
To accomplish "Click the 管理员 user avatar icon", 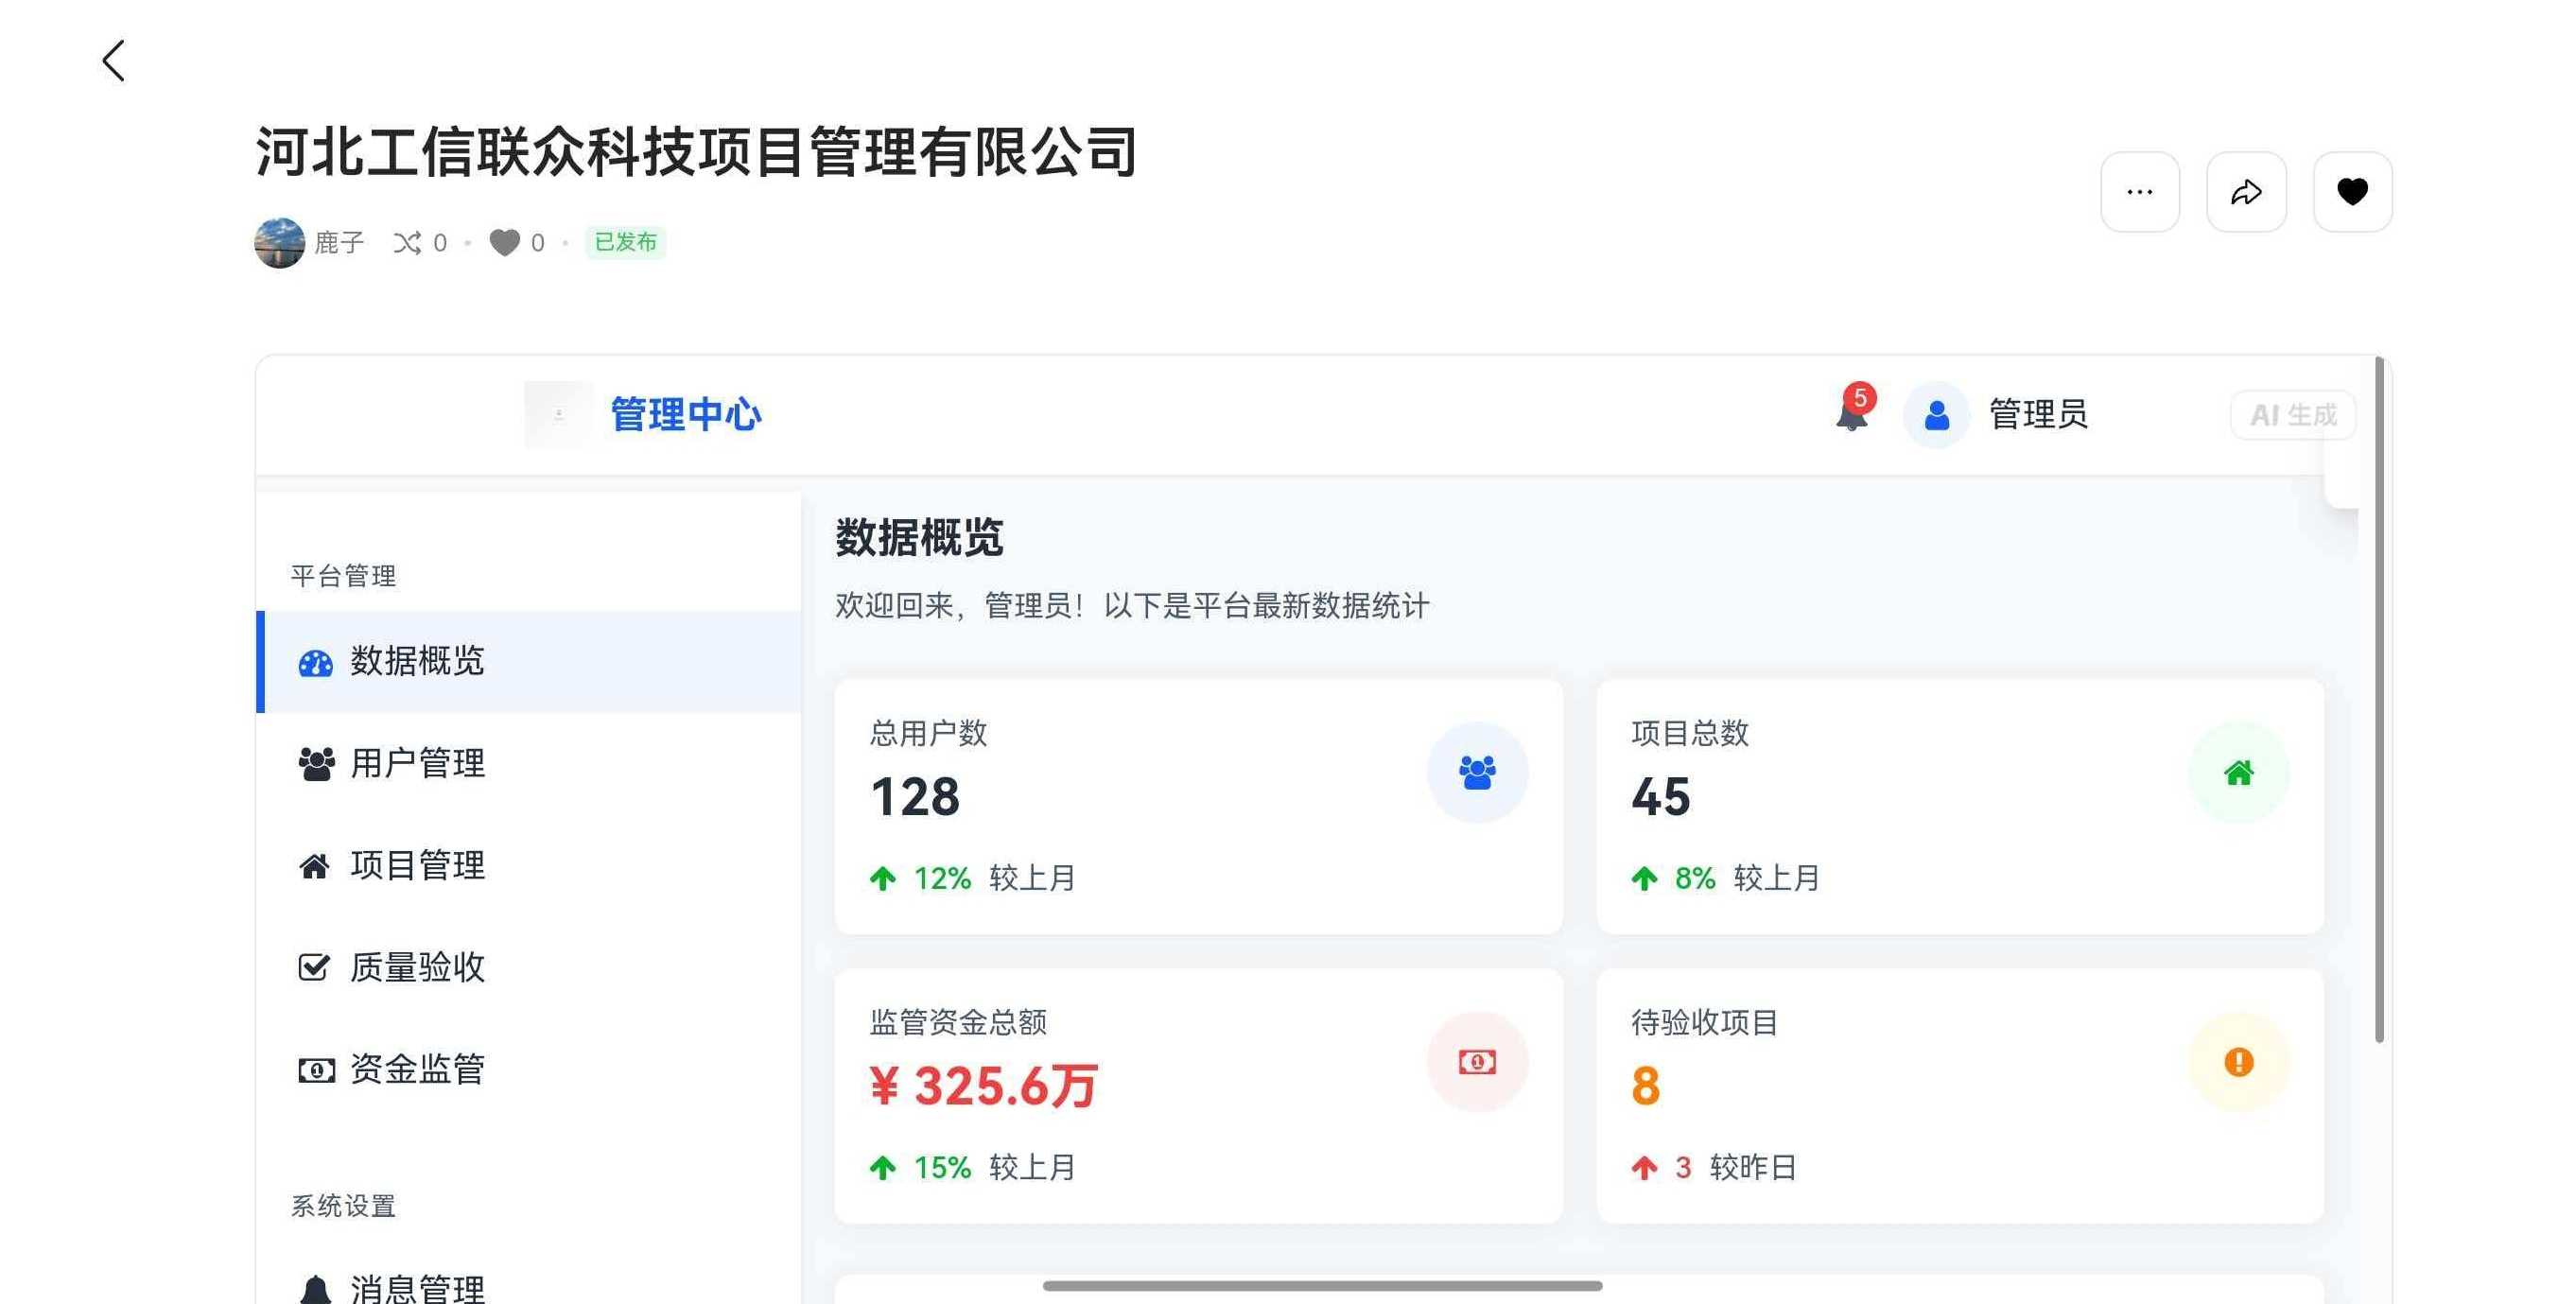I will point(1936,415).
